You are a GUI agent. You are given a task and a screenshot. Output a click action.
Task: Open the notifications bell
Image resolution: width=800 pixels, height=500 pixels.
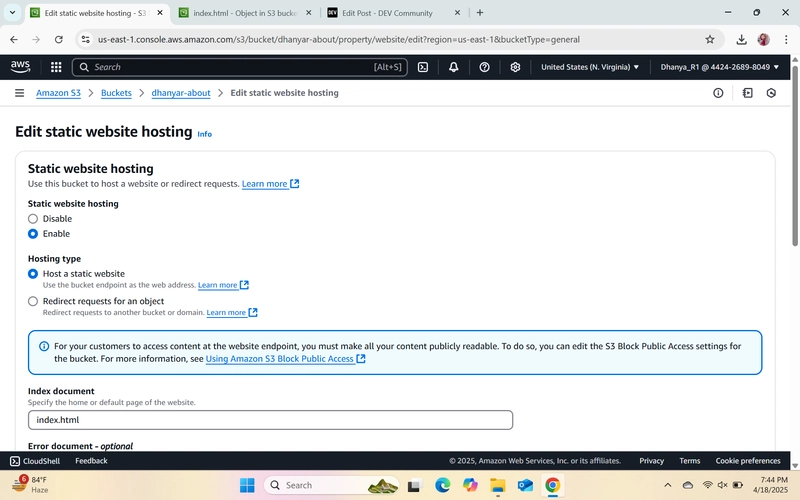tap(454, 67)
